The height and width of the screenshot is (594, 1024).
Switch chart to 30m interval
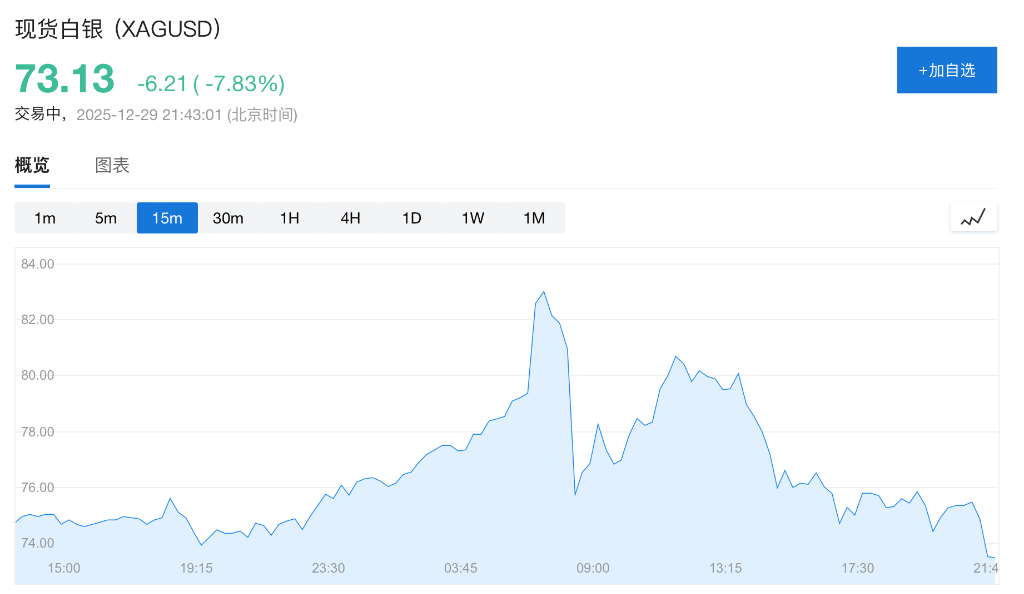(x=228, y=218)
